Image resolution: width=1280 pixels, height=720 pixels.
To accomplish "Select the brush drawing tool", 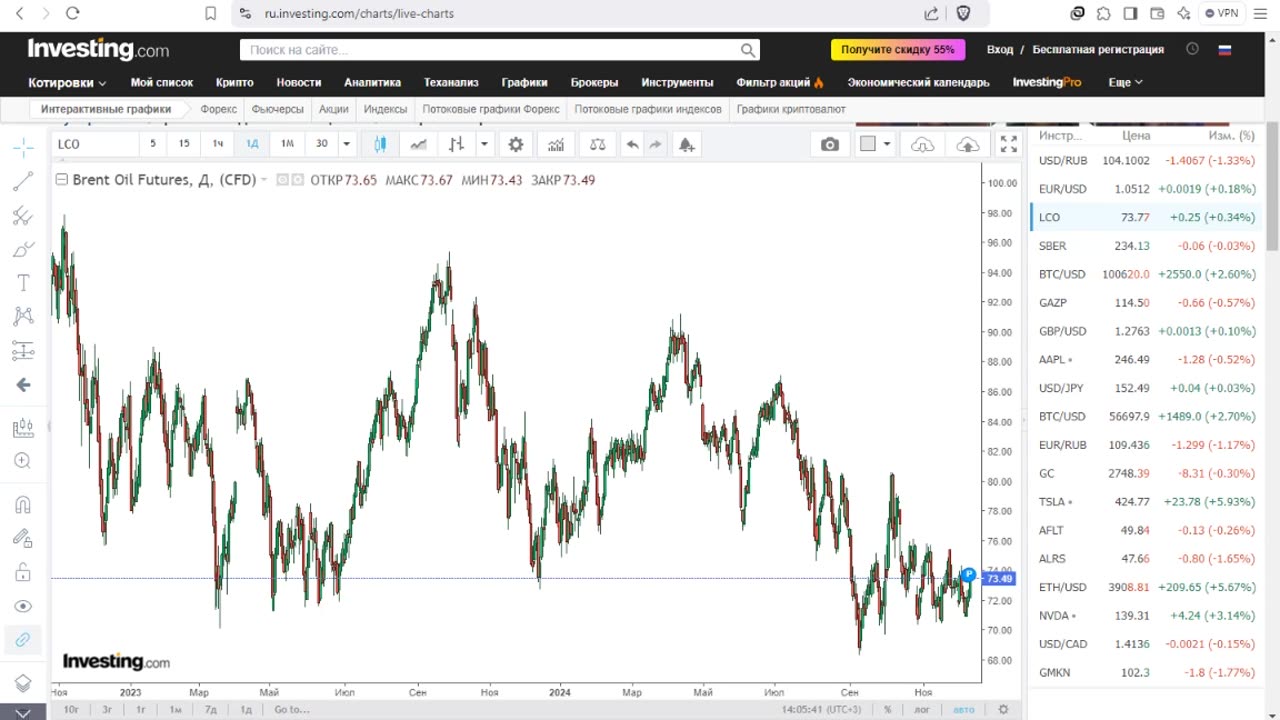I will [x=23, y=249].
